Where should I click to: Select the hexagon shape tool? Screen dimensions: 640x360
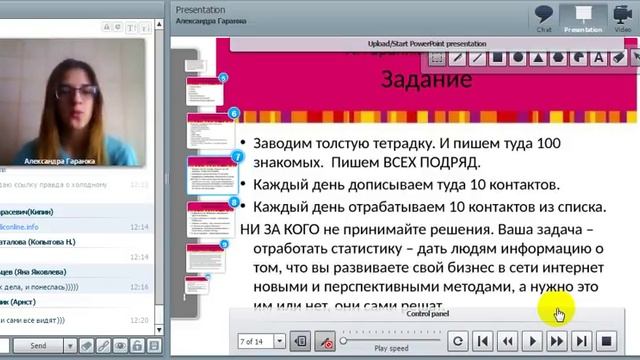558,58
